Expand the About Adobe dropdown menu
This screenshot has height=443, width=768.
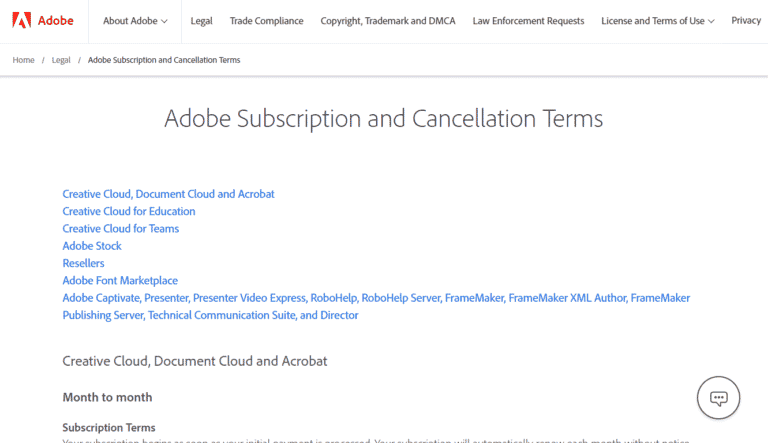pos(135,21)
